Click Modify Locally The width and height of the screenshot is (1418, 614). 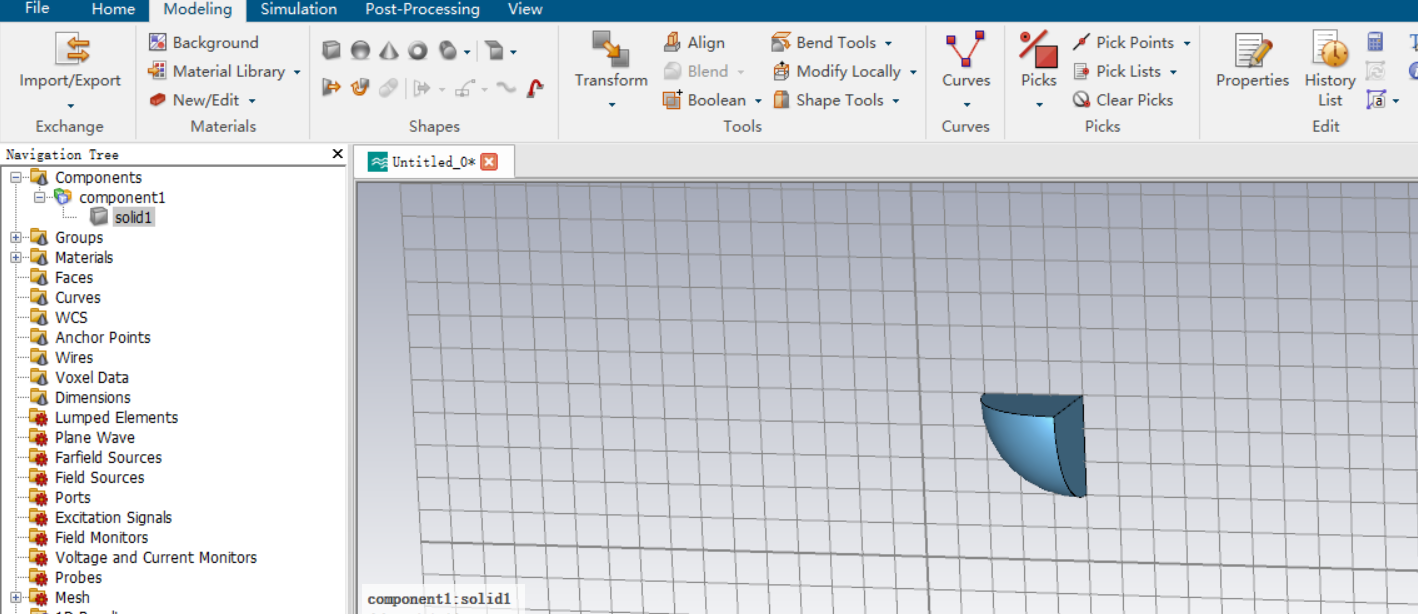[x=837, y=71]
